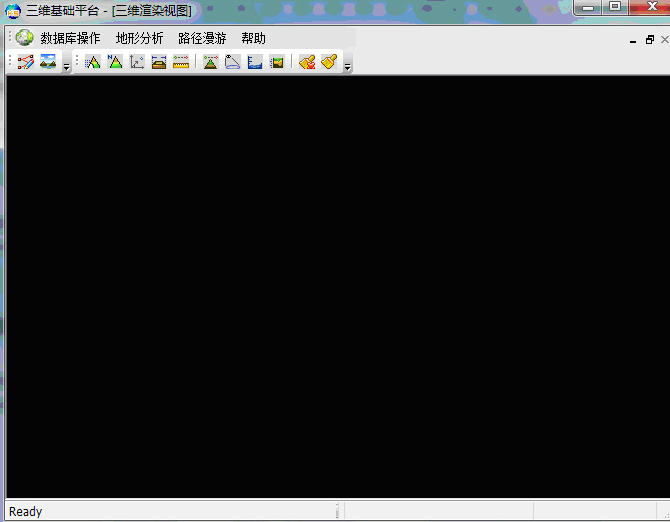Viewport: 670px width, 522px height.
Task: Open the 地形分析 menu
Action: tap(139, 38)
